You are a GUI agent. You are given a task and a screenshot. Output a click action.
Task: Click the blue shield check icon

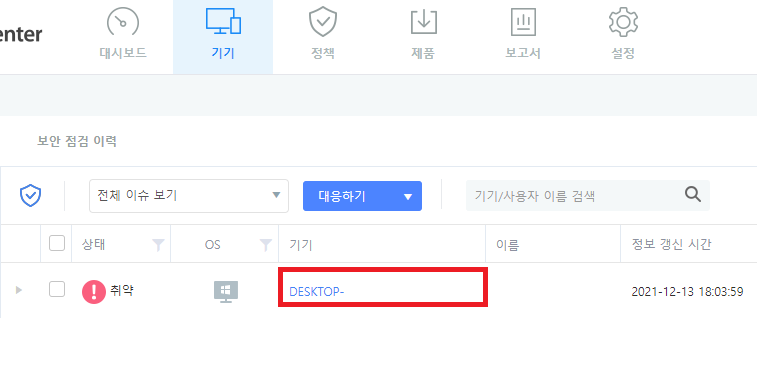pos(30,196)
